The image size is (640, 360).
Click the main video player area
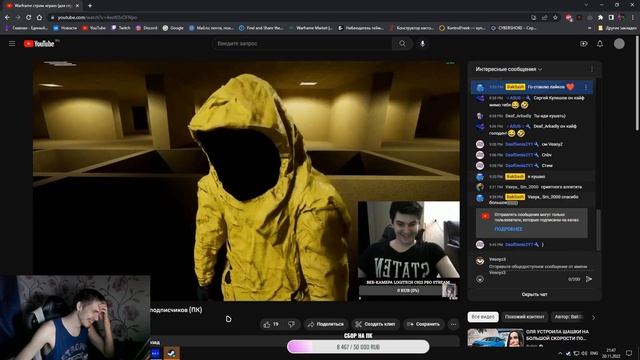tap(246, 181)
